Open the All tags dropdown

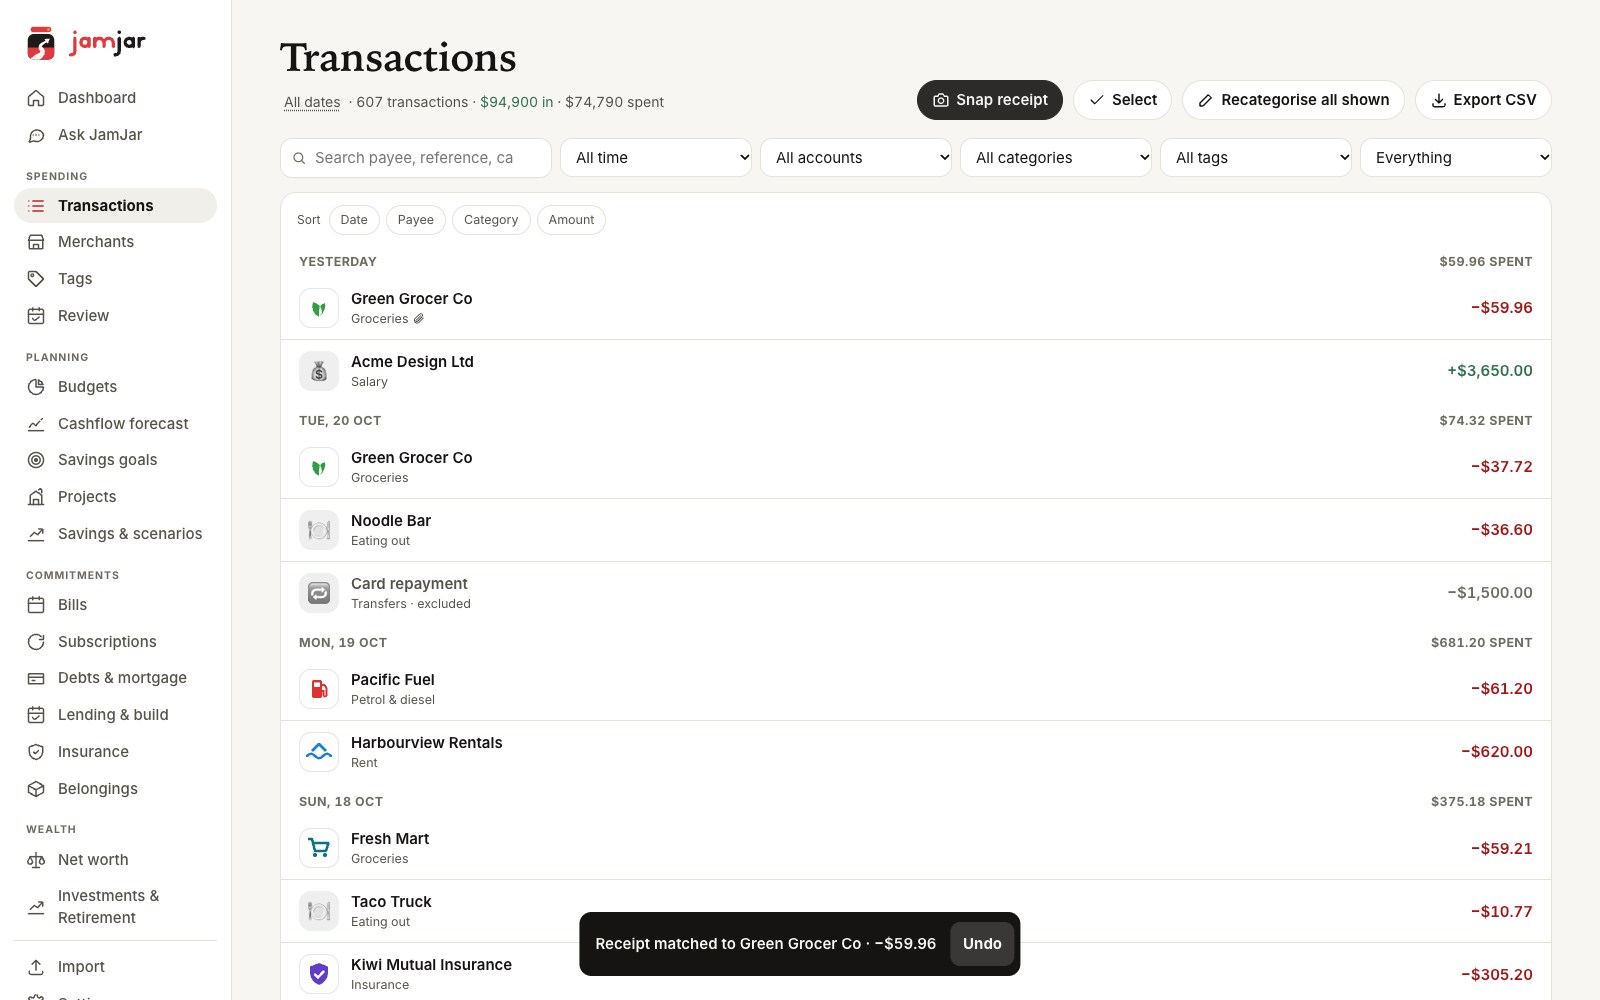point(1256,158)
